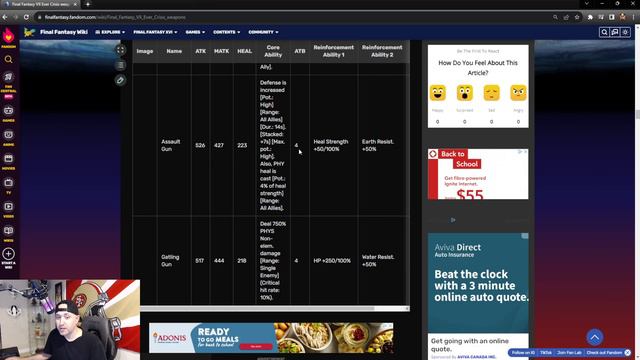React with the Happy emoji
This screenshot has width=640, height=360.
coord(438,93)
